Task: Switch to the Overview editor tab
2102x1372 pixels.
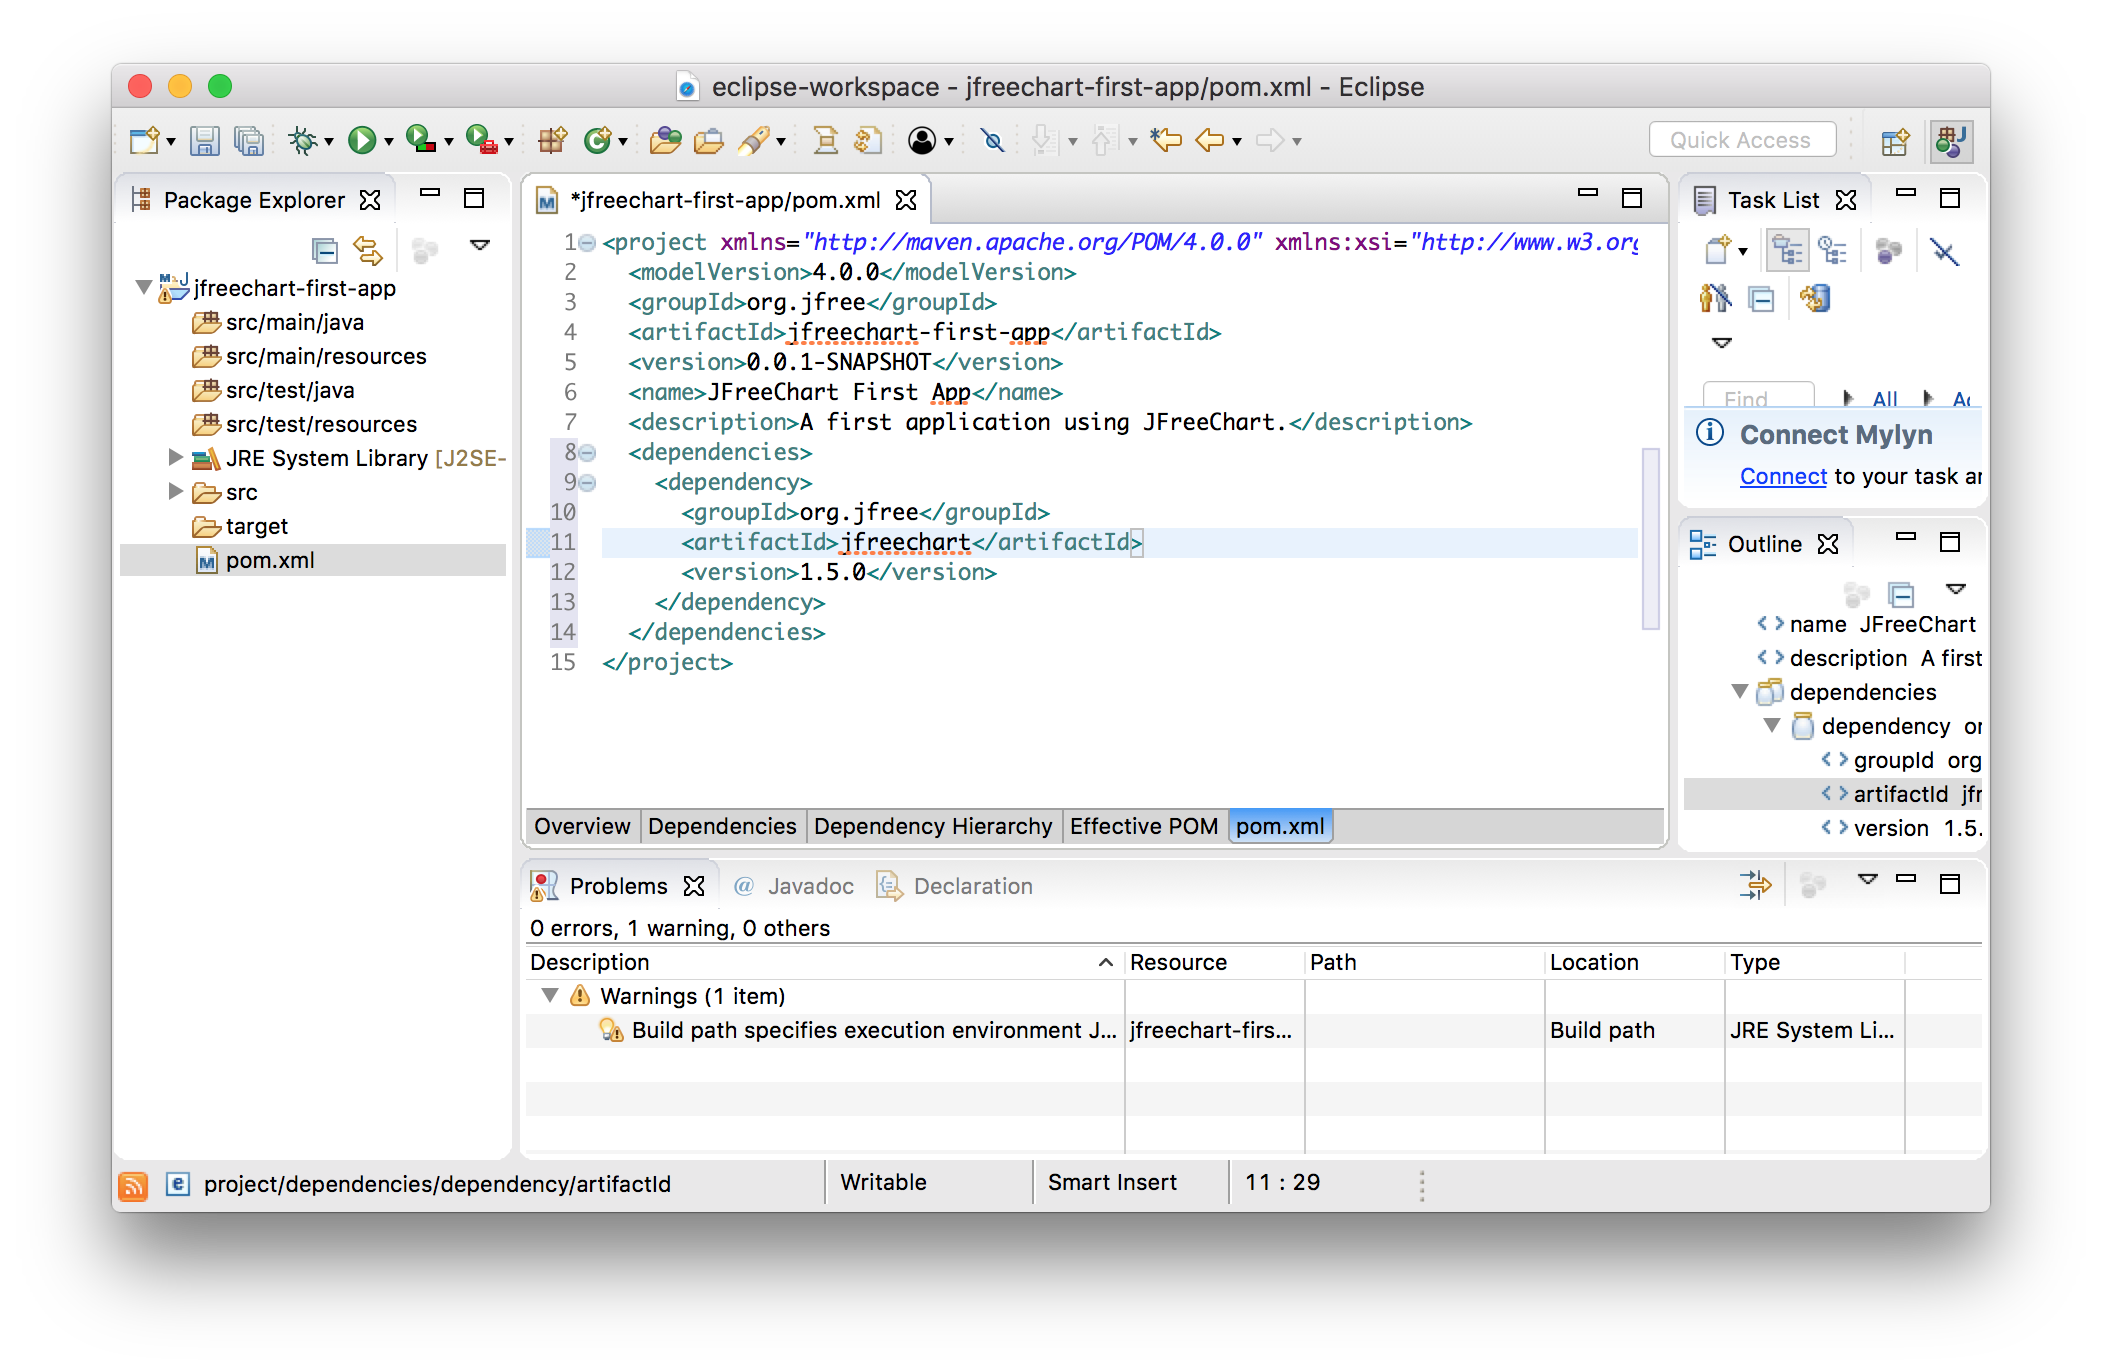Action: point(582,826)
